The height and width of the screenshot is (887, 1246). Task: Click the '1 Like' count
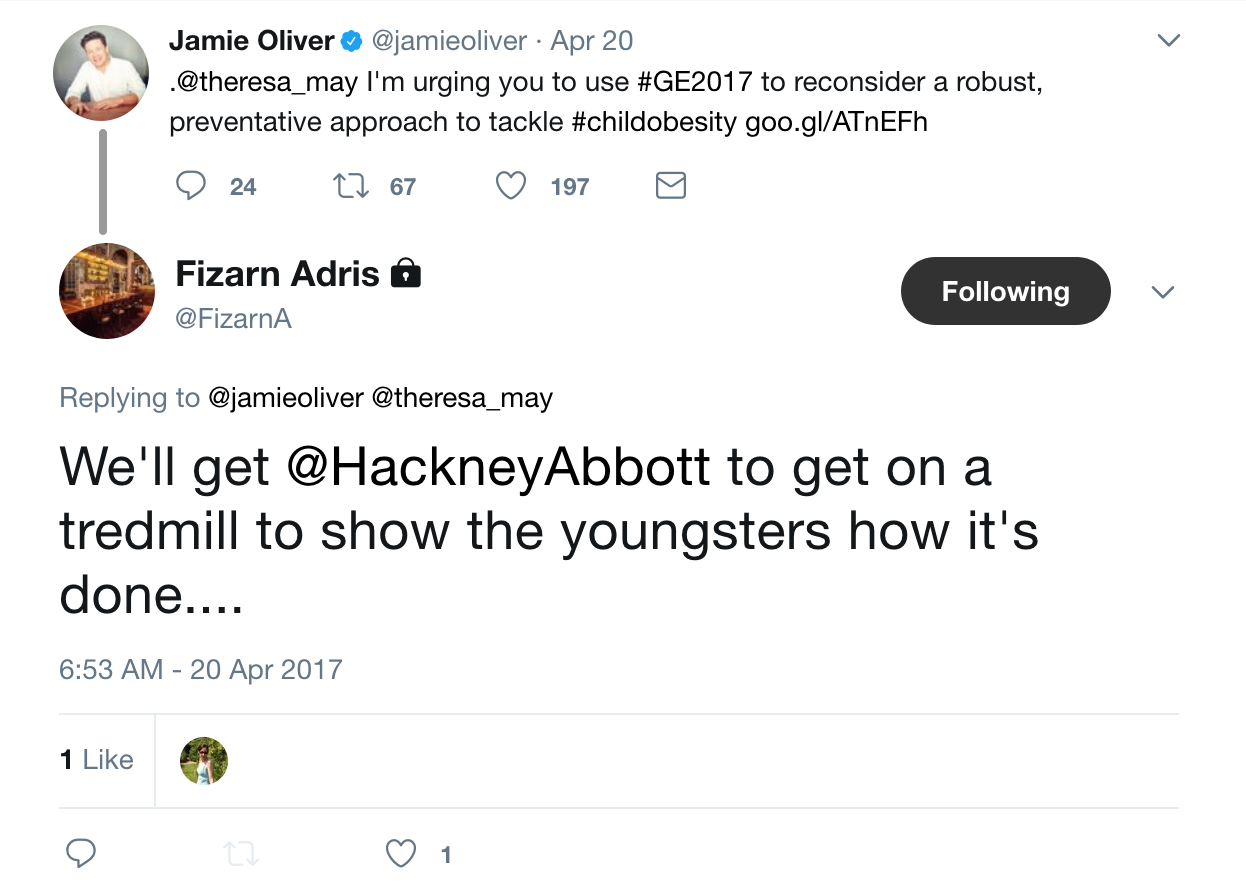pyautogui.click(x=97, y=760)
